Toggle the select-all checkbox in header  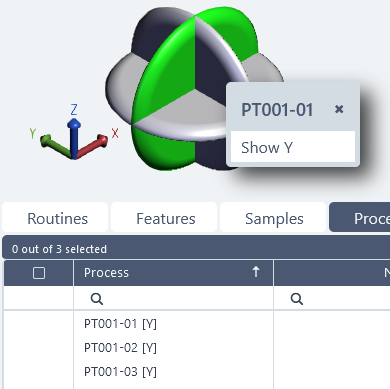coord(39,273)
